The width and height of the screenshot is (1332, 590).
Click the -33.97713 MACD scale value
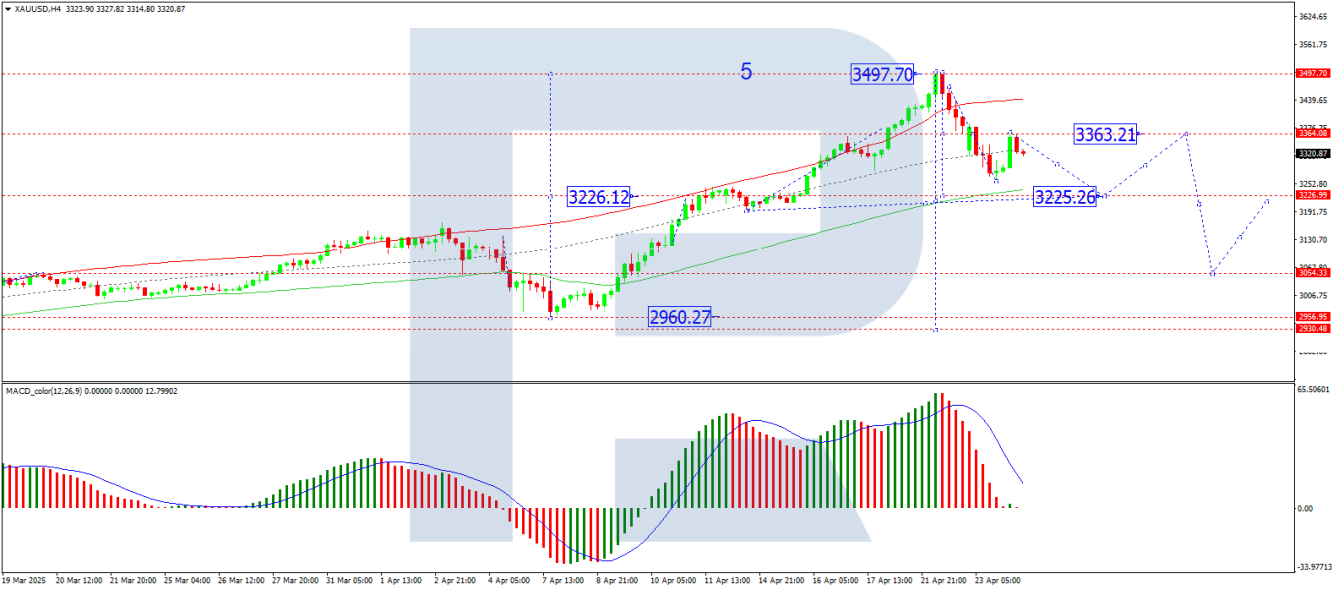tap(1314, 567)
